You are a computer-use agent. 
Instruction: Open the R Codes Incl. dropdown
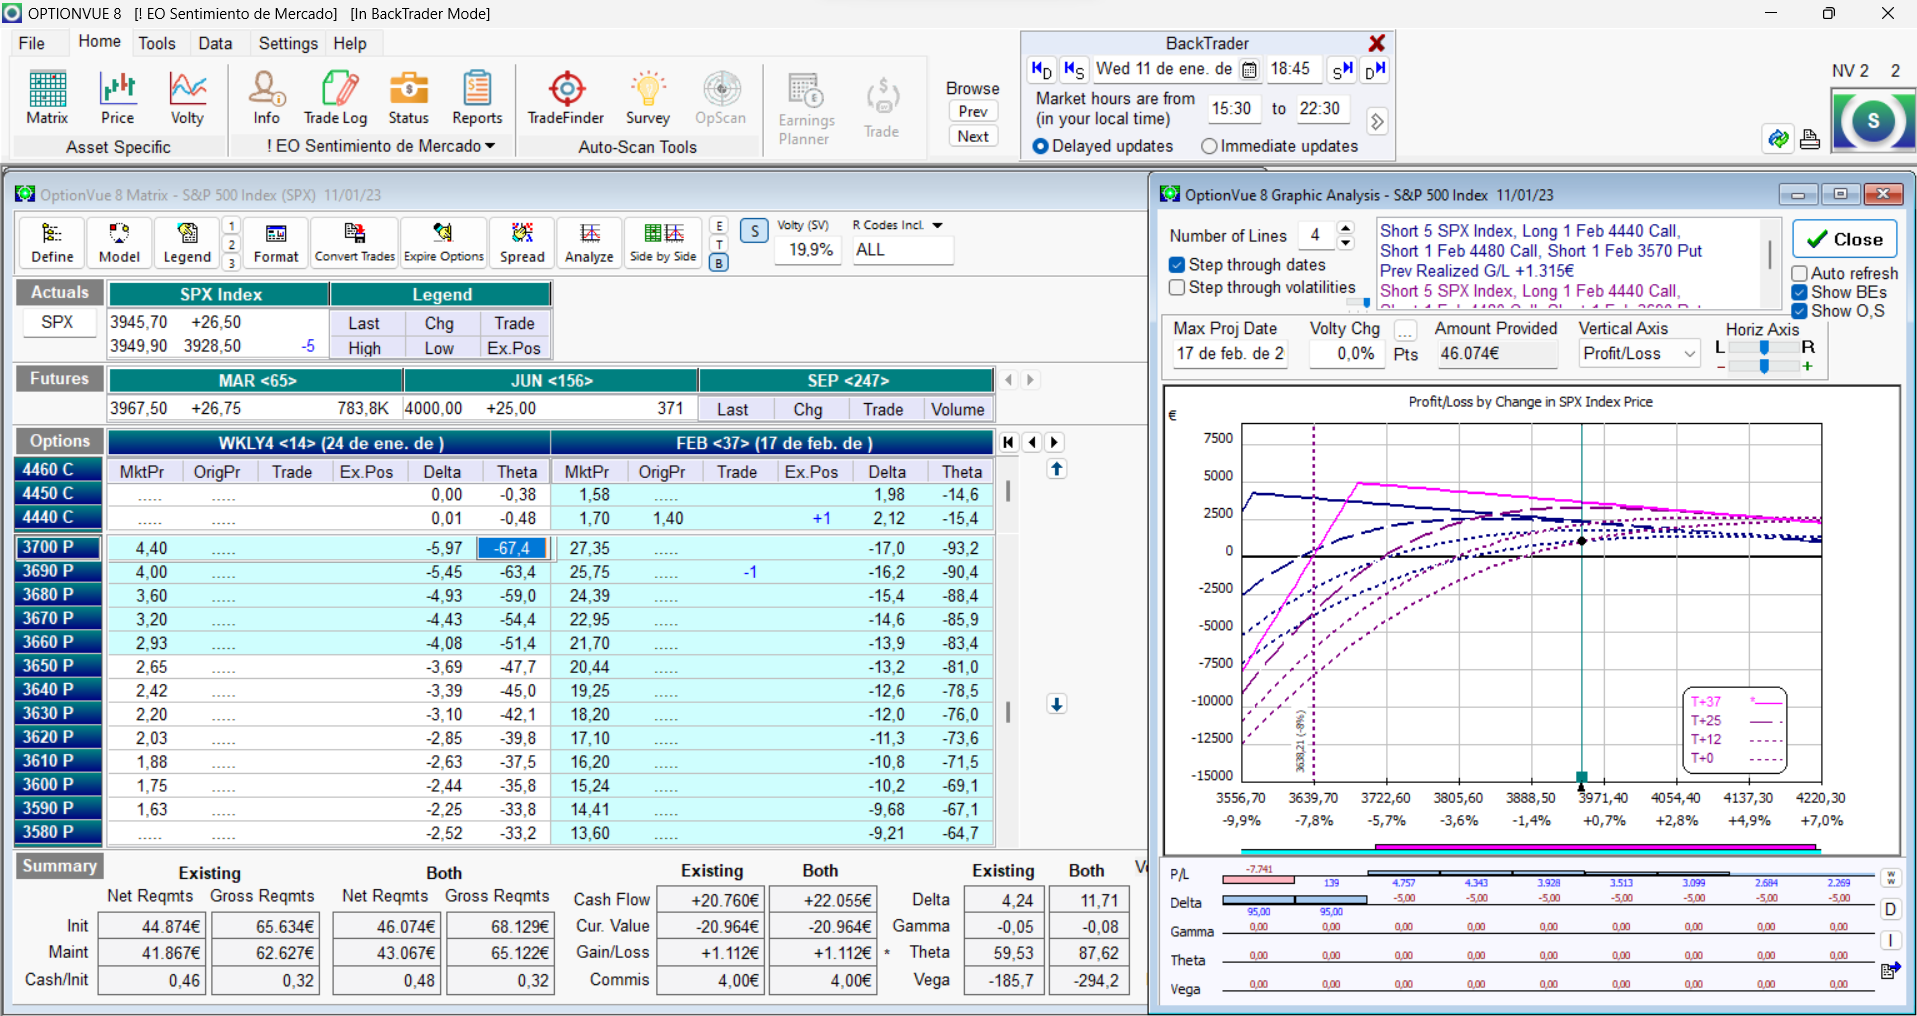pos(937,226)
